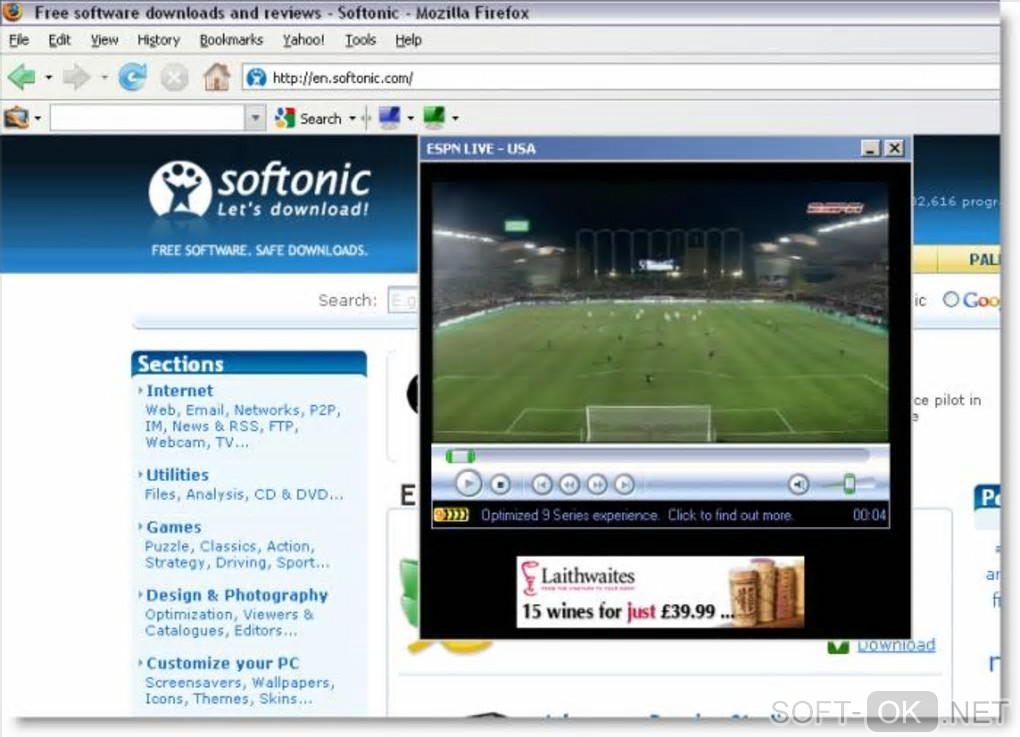
Task: Click the player seek bar handle
Action: [x=460, y=456]
